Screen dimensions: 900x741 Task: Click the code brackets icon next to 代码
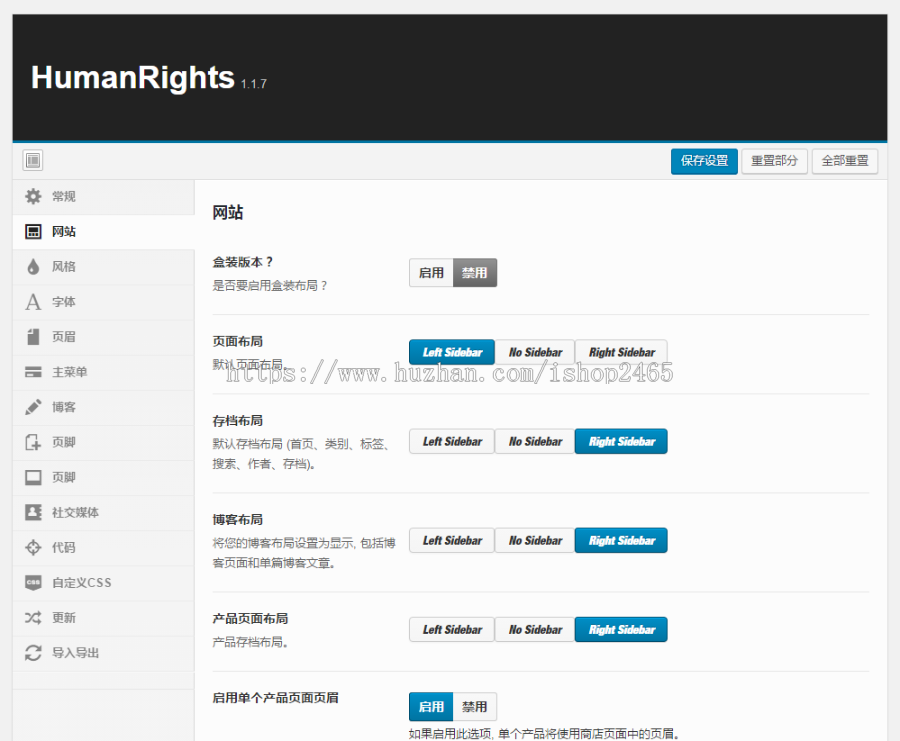(x=33, y=547)
